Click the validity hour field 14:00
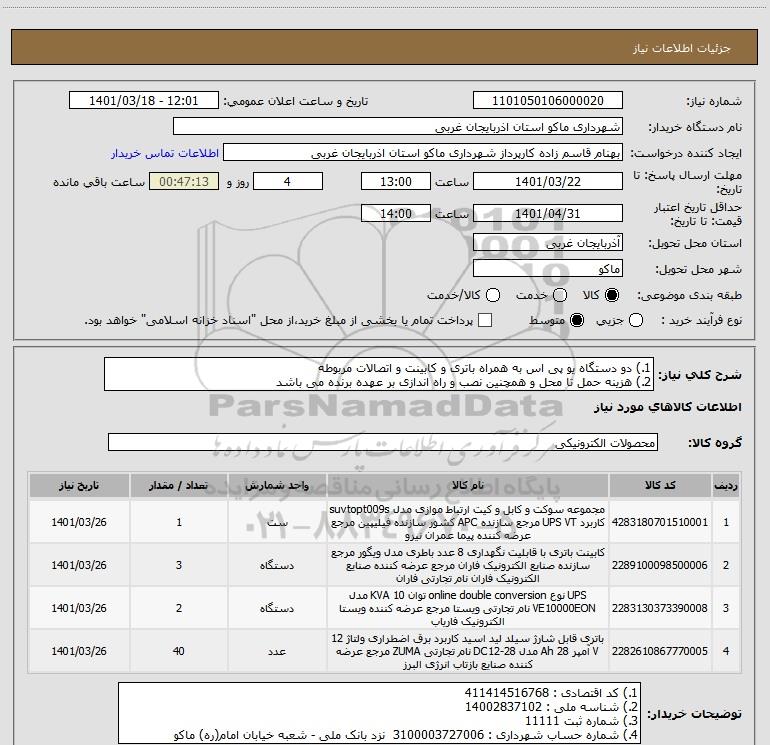 click(x=396, y=213)
